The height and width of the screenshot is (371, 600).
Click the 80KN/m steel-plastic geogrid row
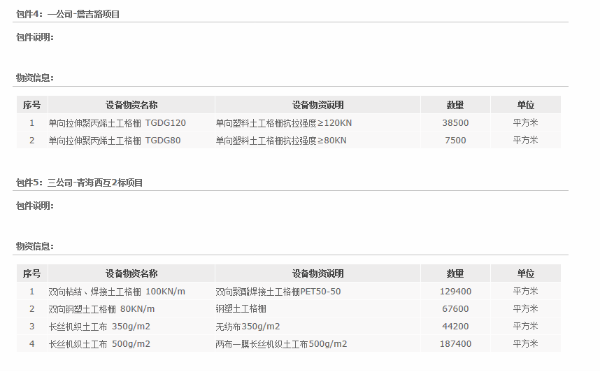(x=289, y=309)
